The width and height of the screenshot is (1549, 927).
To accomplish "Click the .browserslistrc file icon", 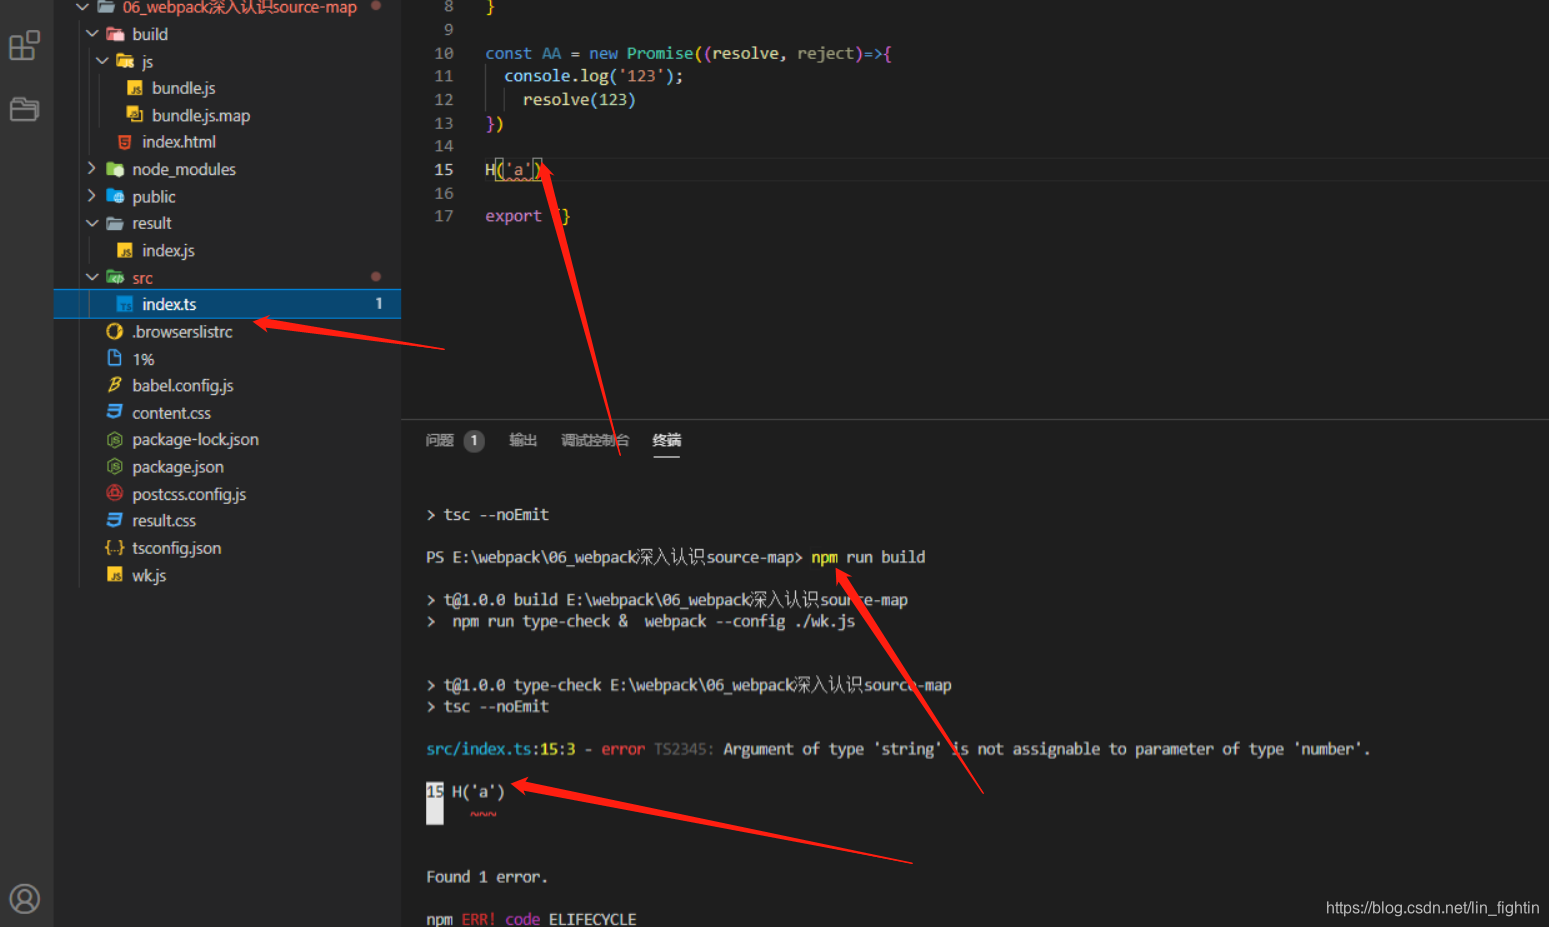I will pos(115,331).
